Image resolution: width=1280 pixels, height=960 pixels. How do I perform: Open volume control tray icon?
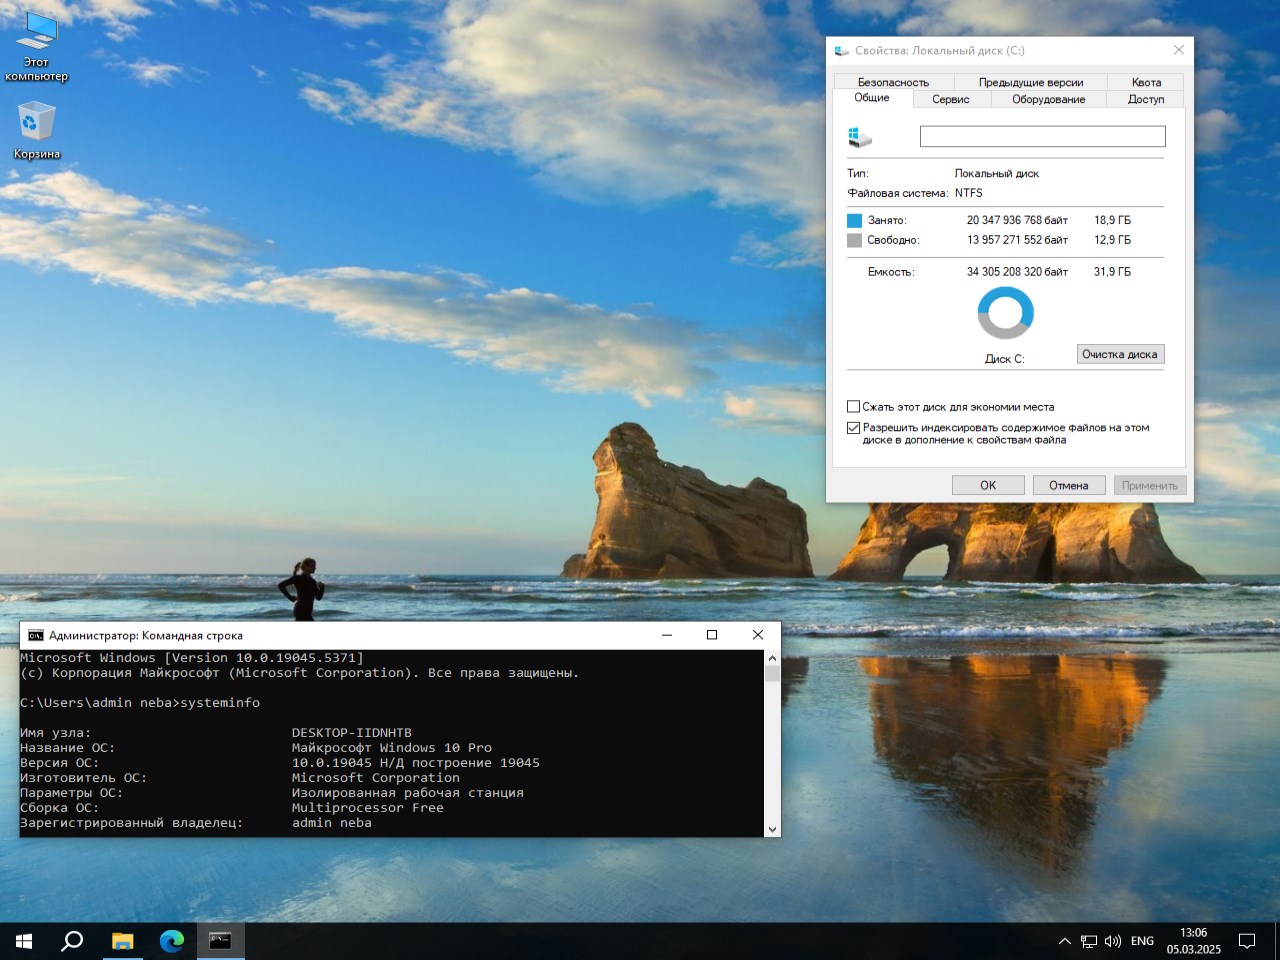[x=1113, y=941]
